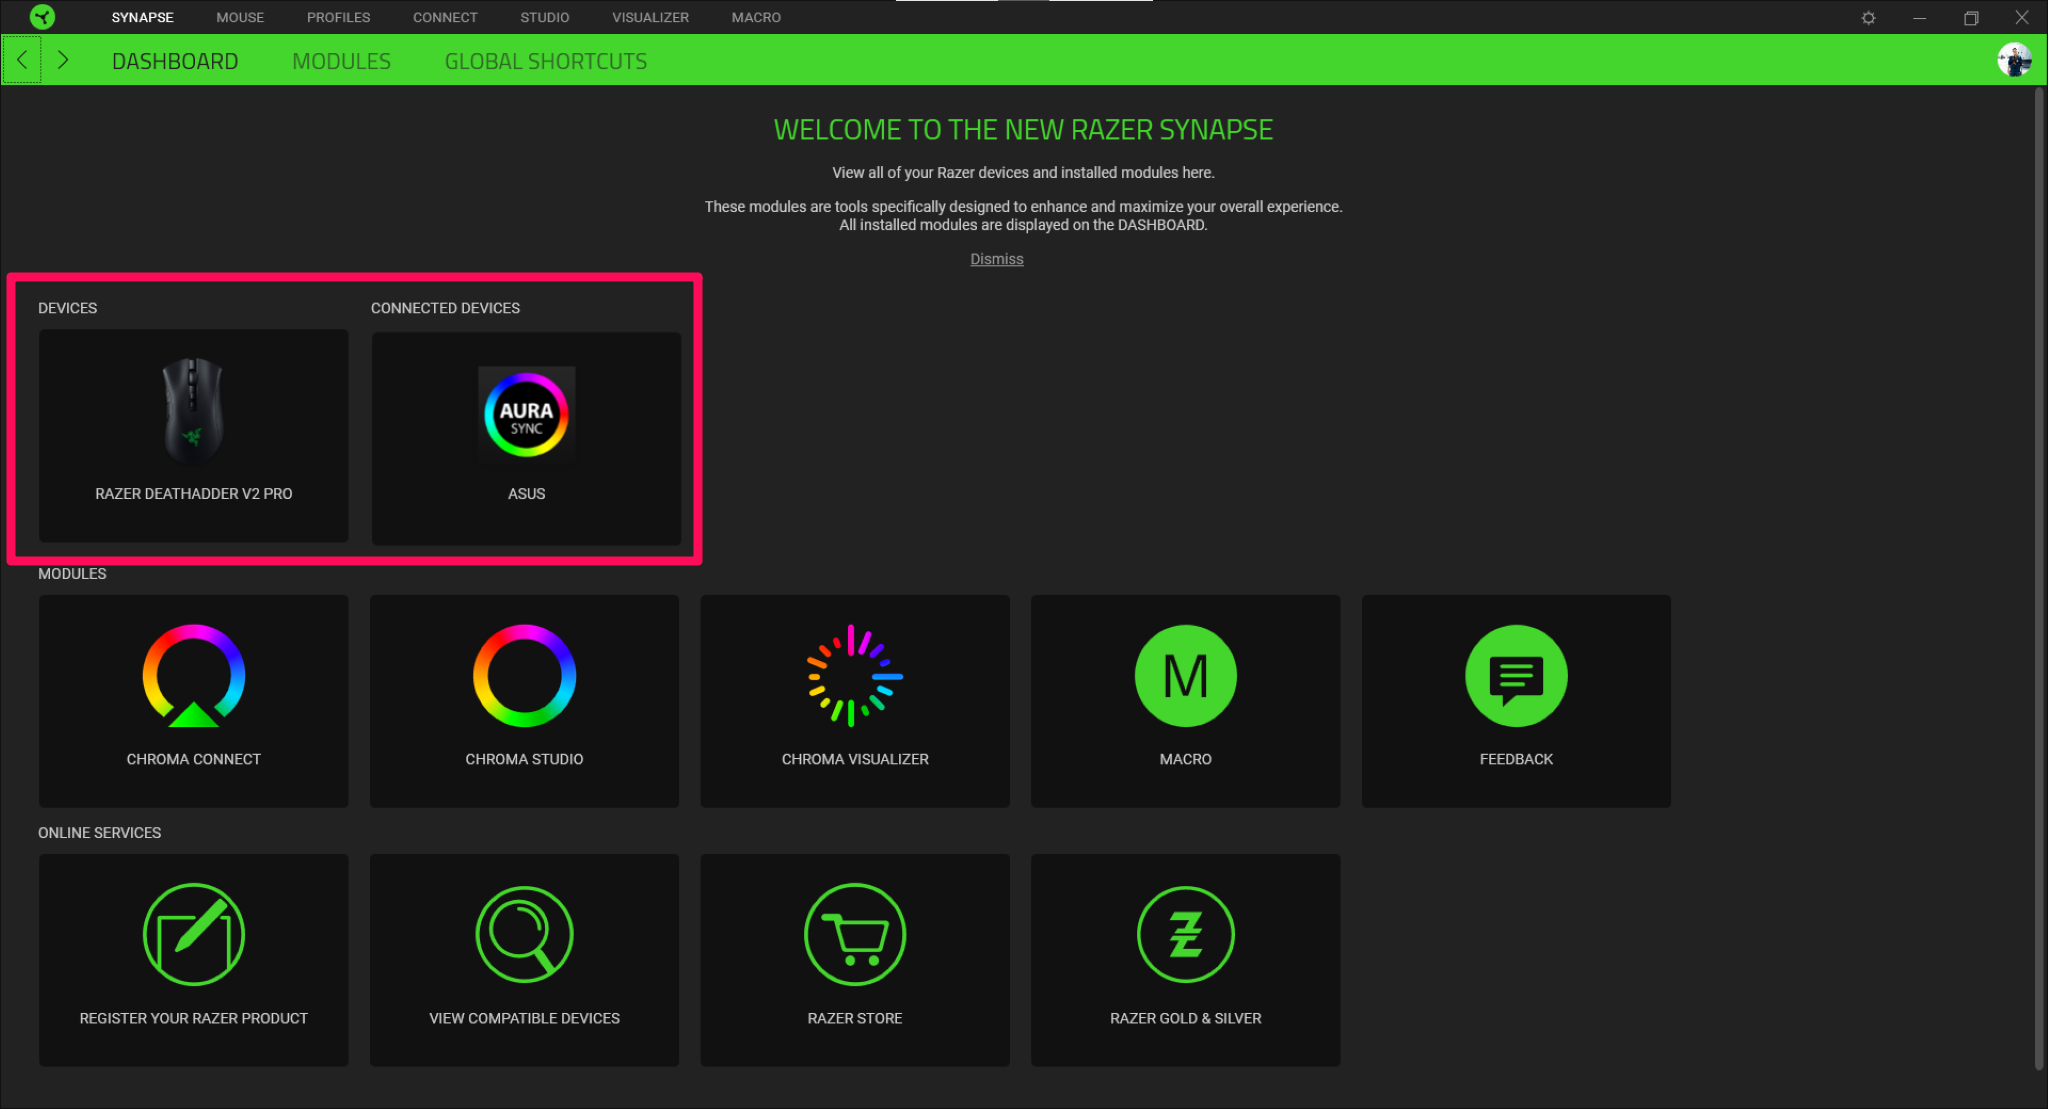Open the Chroma Visualizer module
This screenshot has width=2048, height=1109.
coord(855,700)
